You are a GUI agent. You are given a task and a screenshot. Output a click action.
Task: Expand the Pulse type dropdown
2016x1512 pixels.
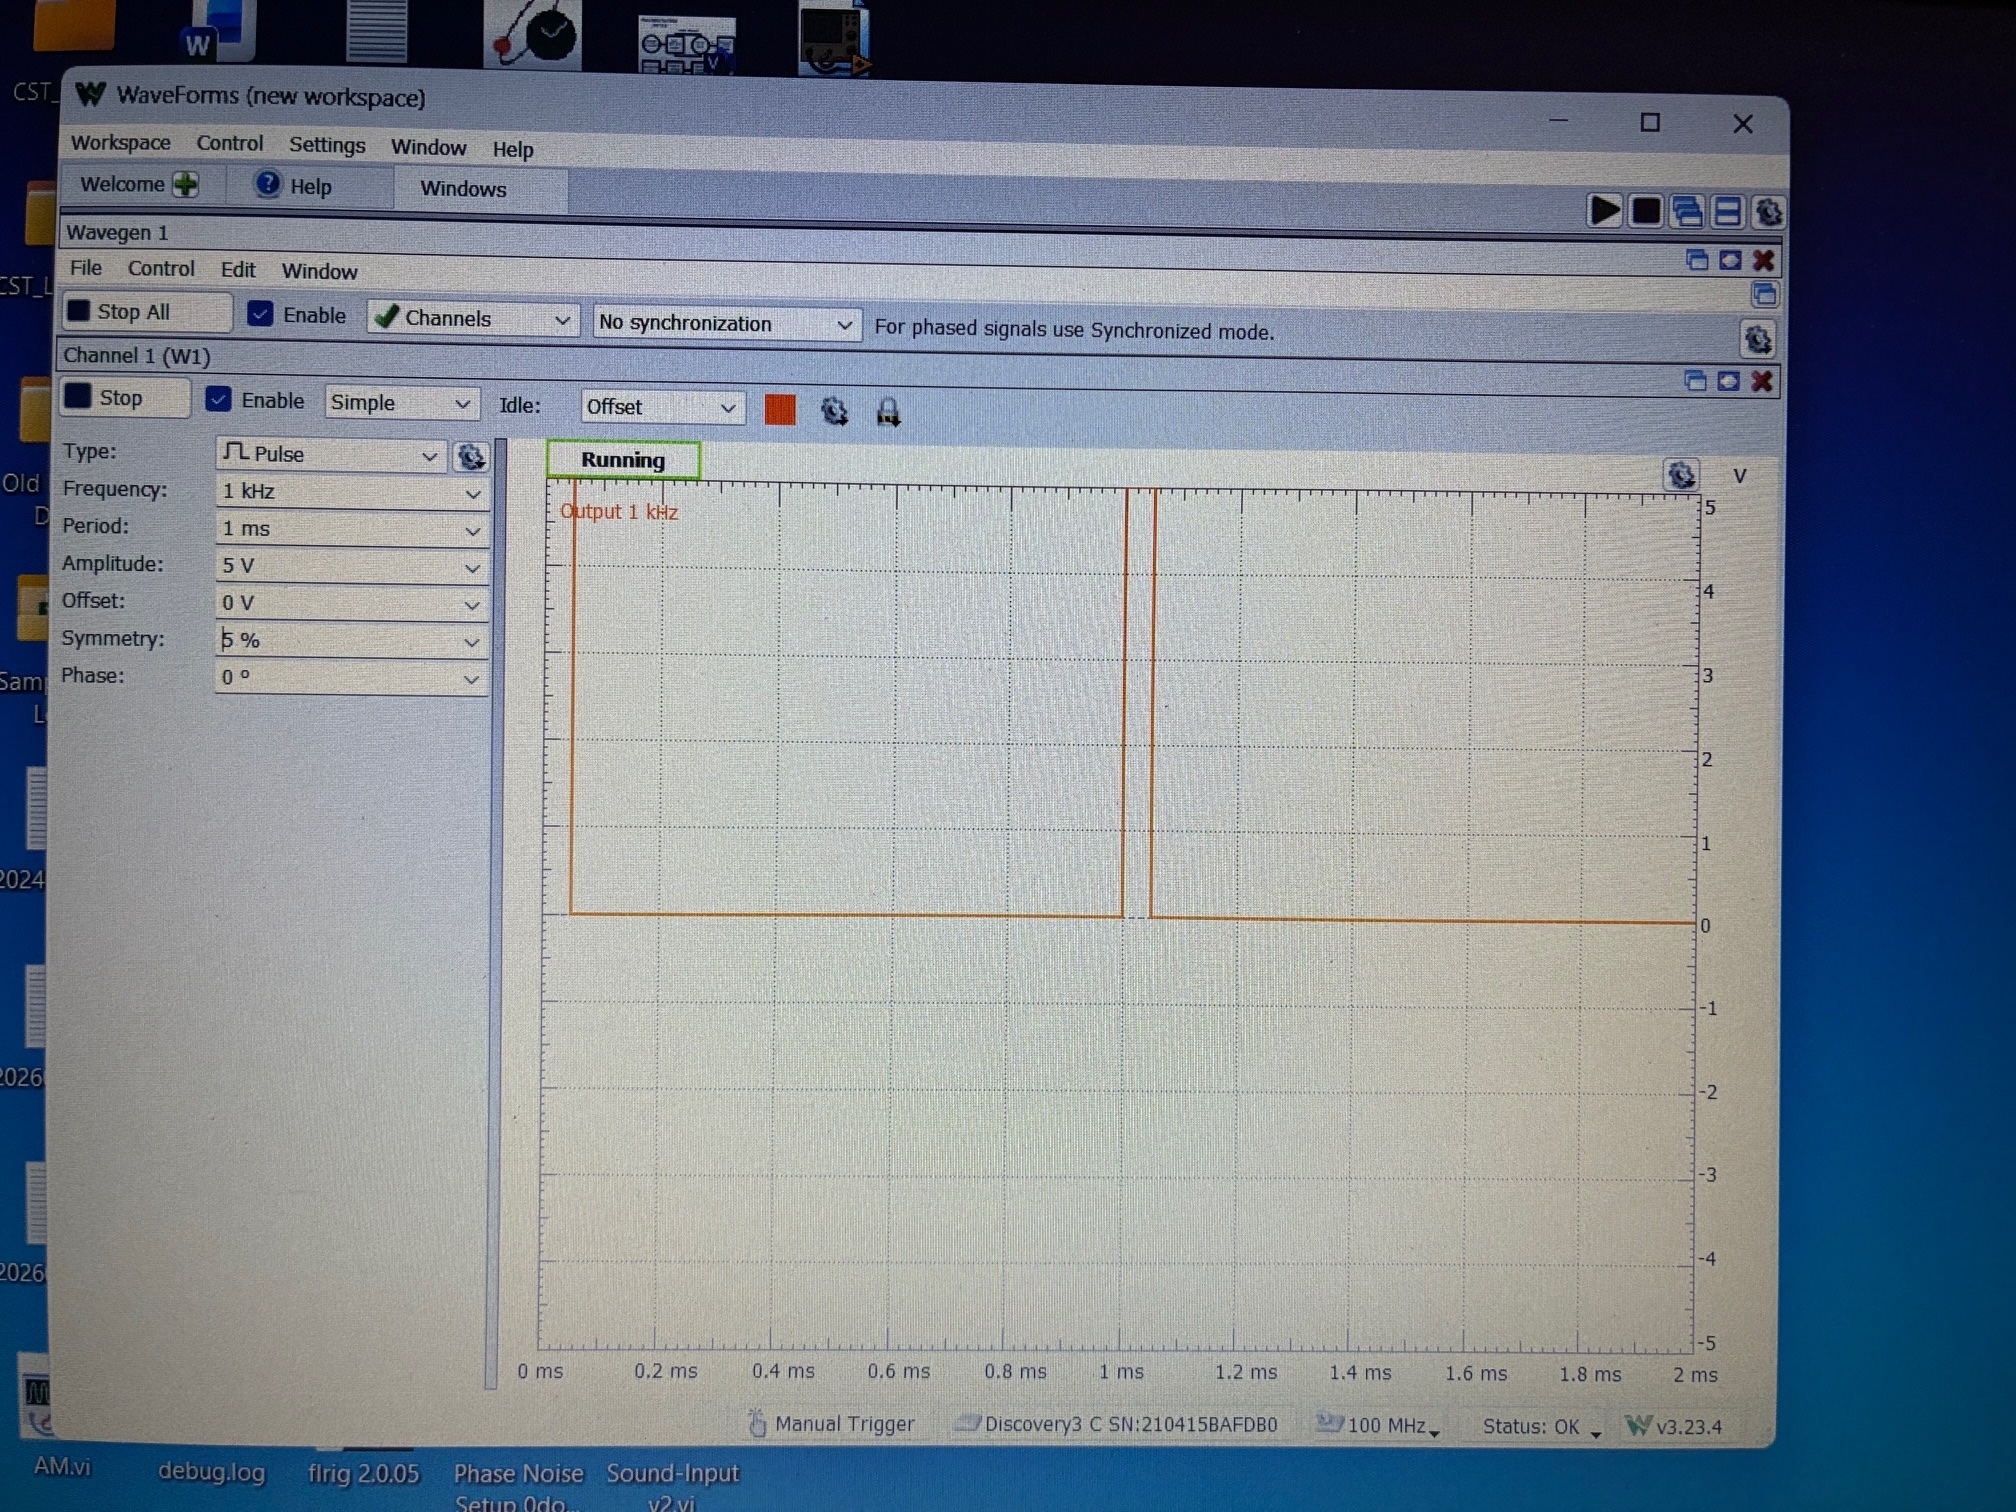click(x=331, y=454)
